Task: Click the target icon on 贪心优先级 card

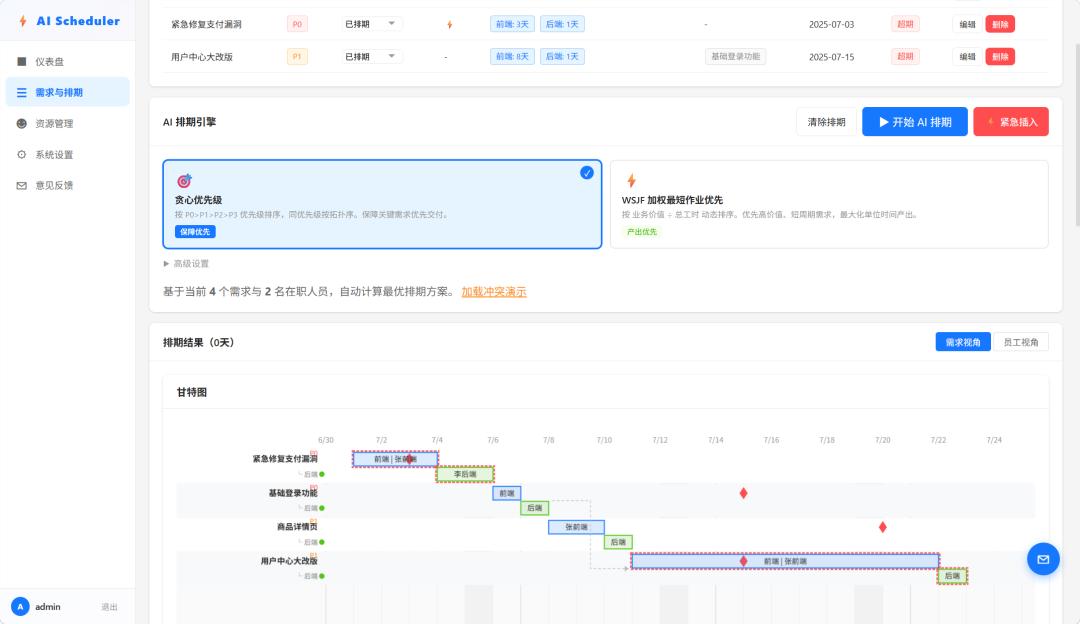Action: (184, 180)
